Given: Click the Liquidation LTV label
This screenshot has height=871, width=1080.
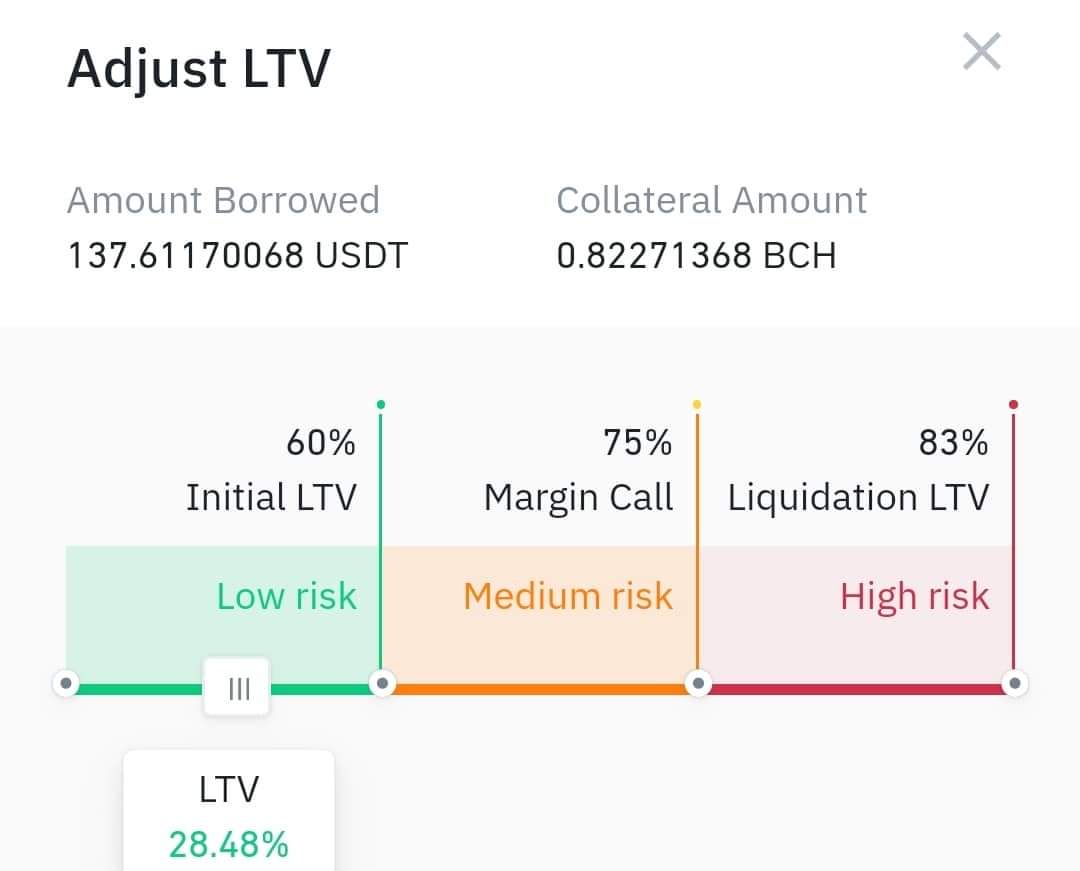Looking at the screenshot, I should pos(858,497).
